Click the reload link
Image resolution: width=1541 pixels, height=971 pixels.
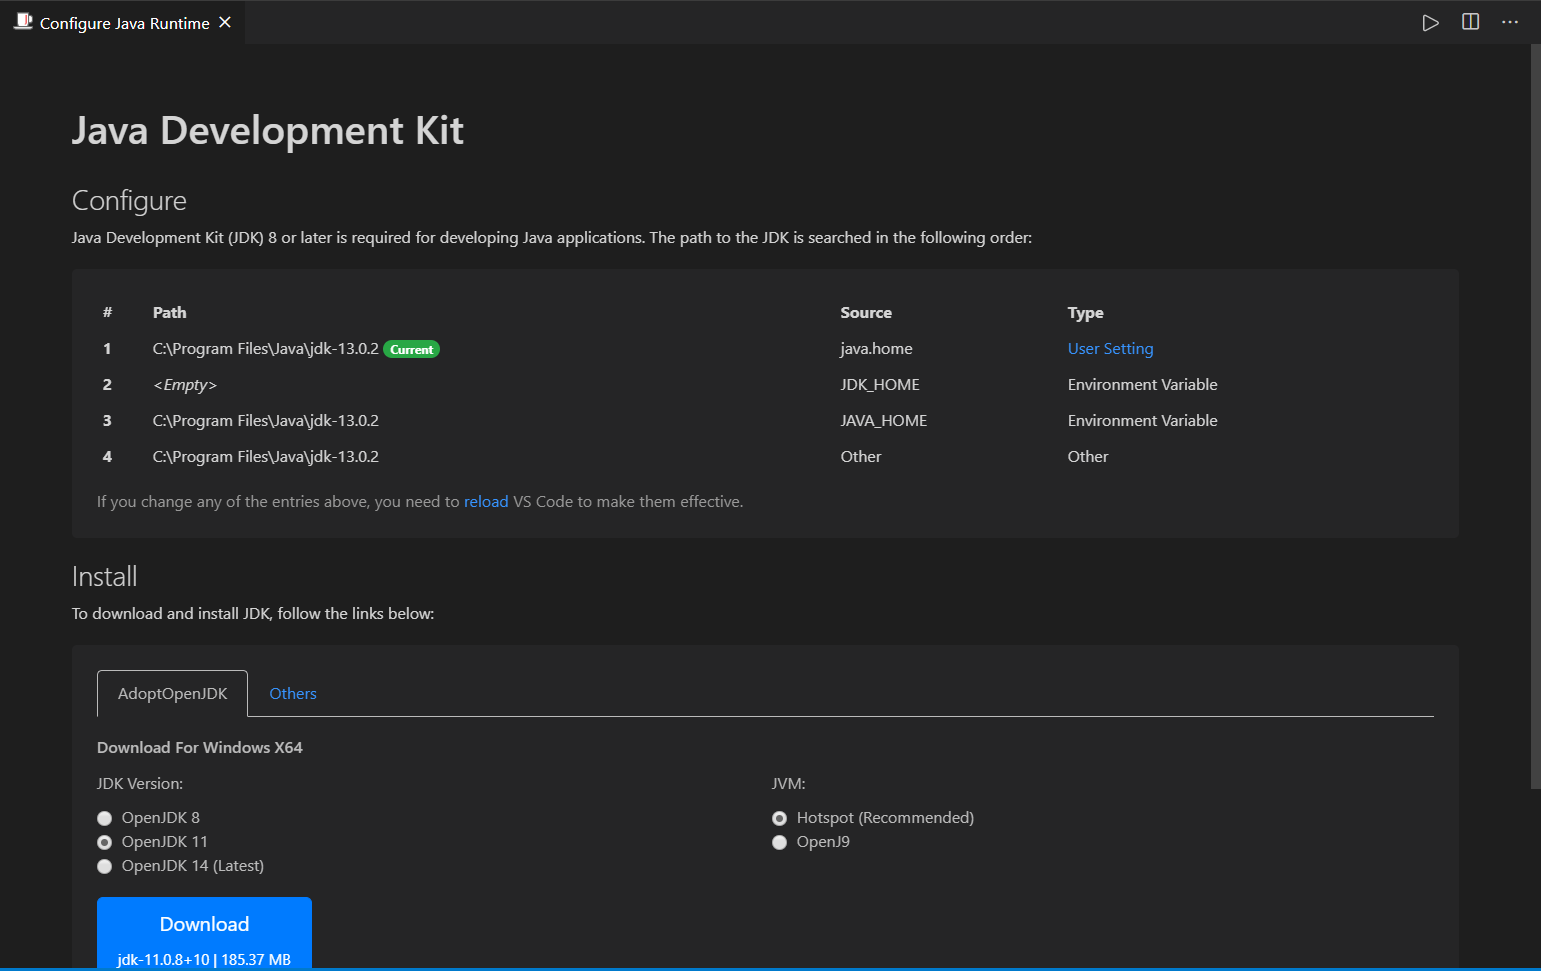486,501
